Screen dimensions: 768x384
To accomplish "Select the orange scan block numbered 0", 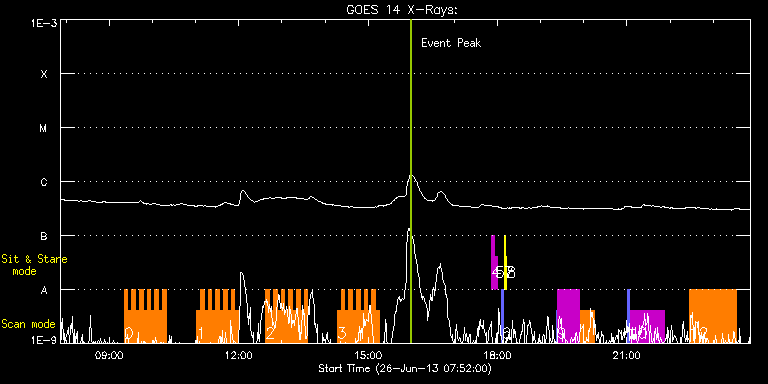I will [145, 316].
